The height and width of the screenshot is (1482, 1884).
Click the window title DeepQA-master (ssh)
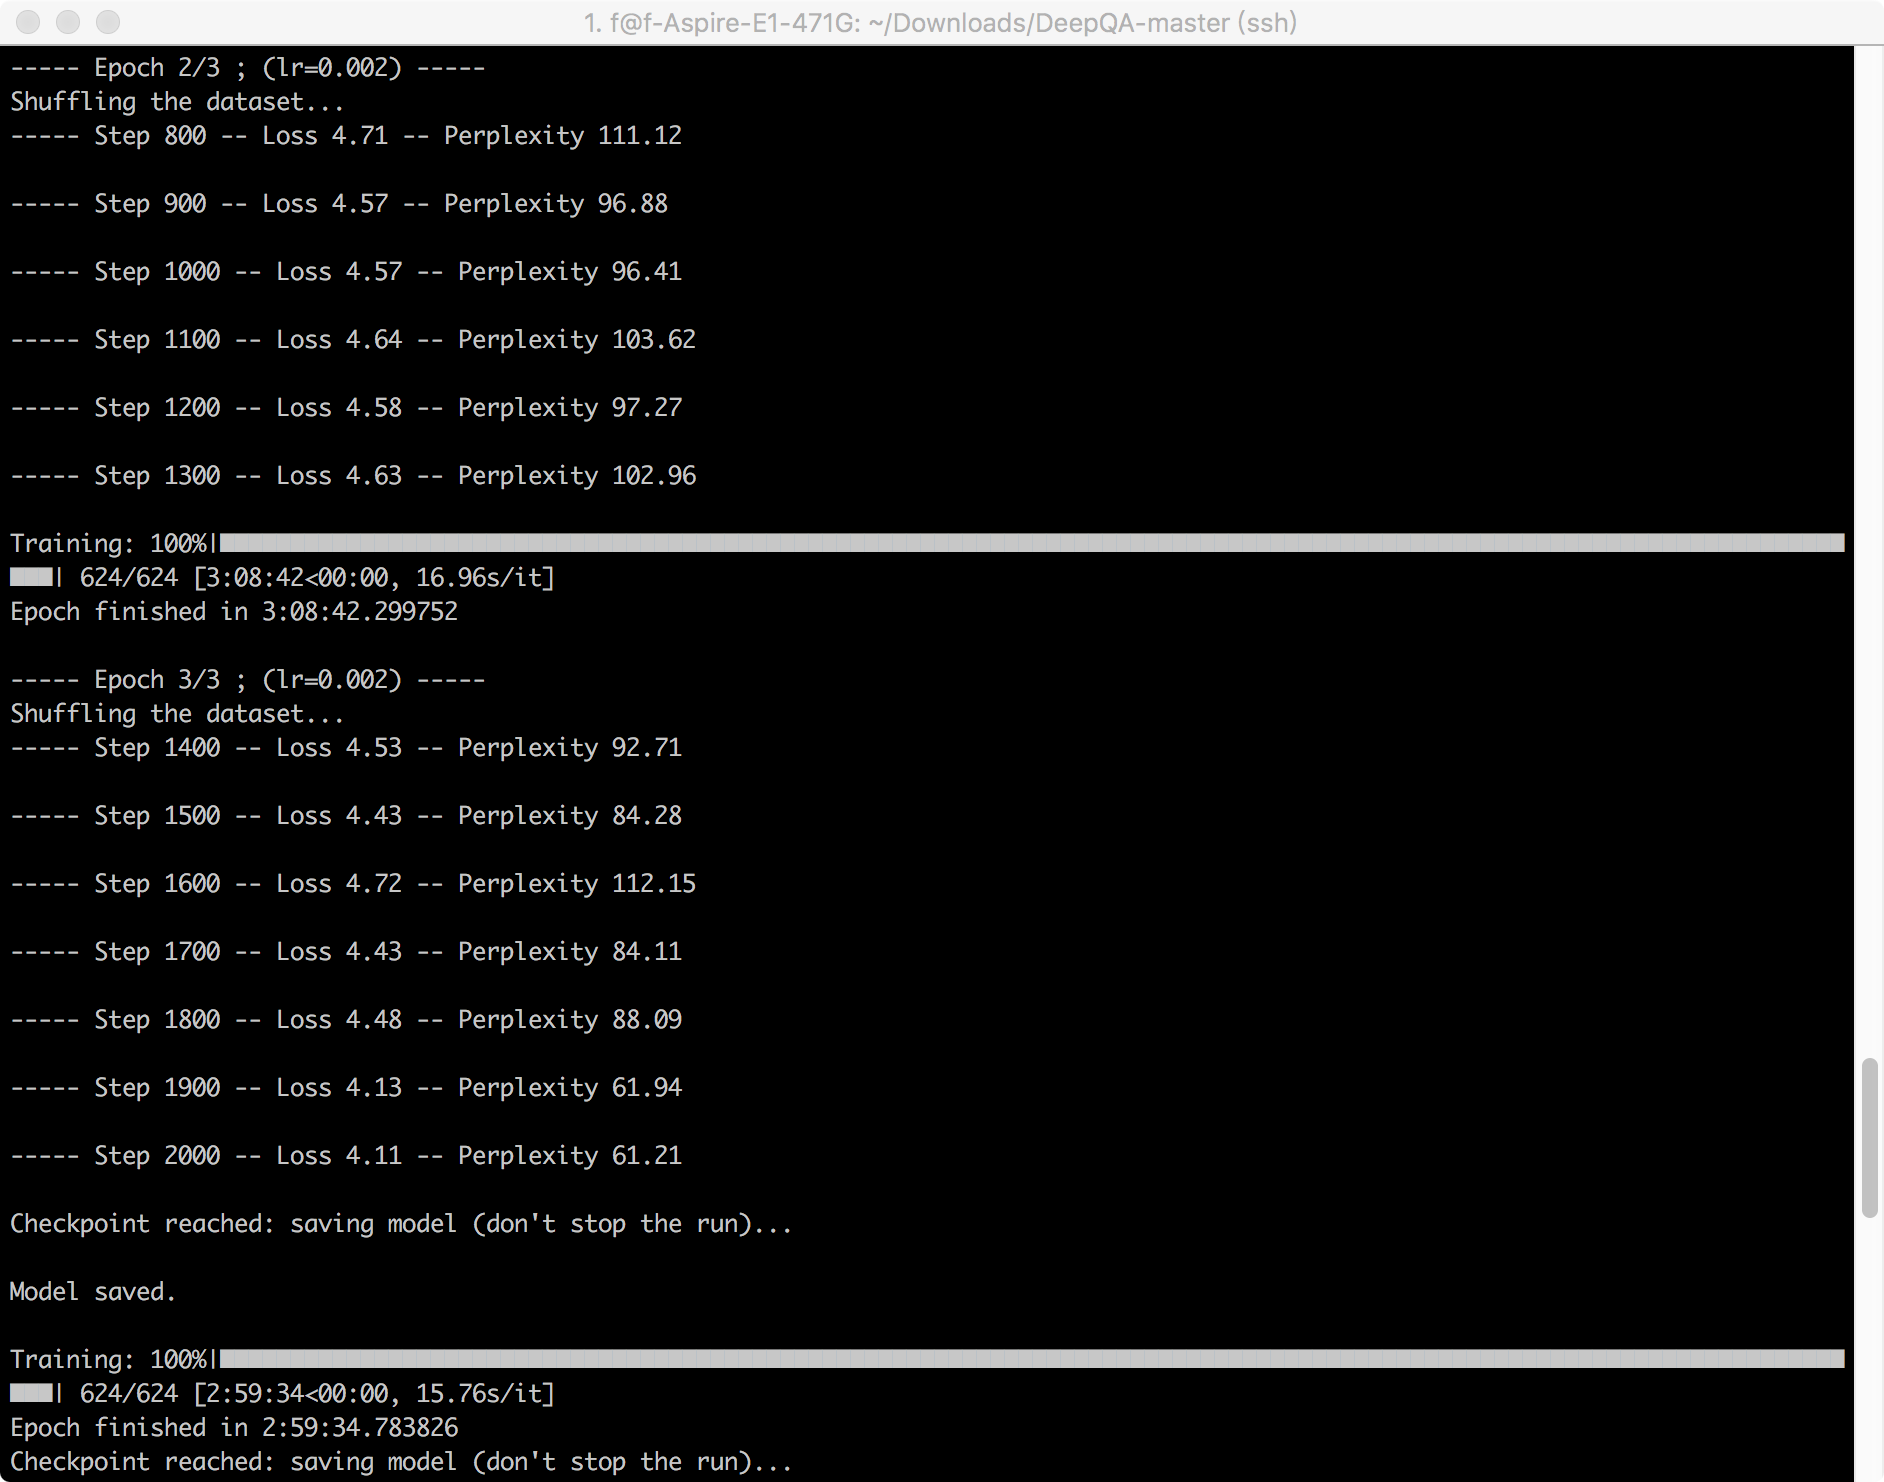click(940, 22)
